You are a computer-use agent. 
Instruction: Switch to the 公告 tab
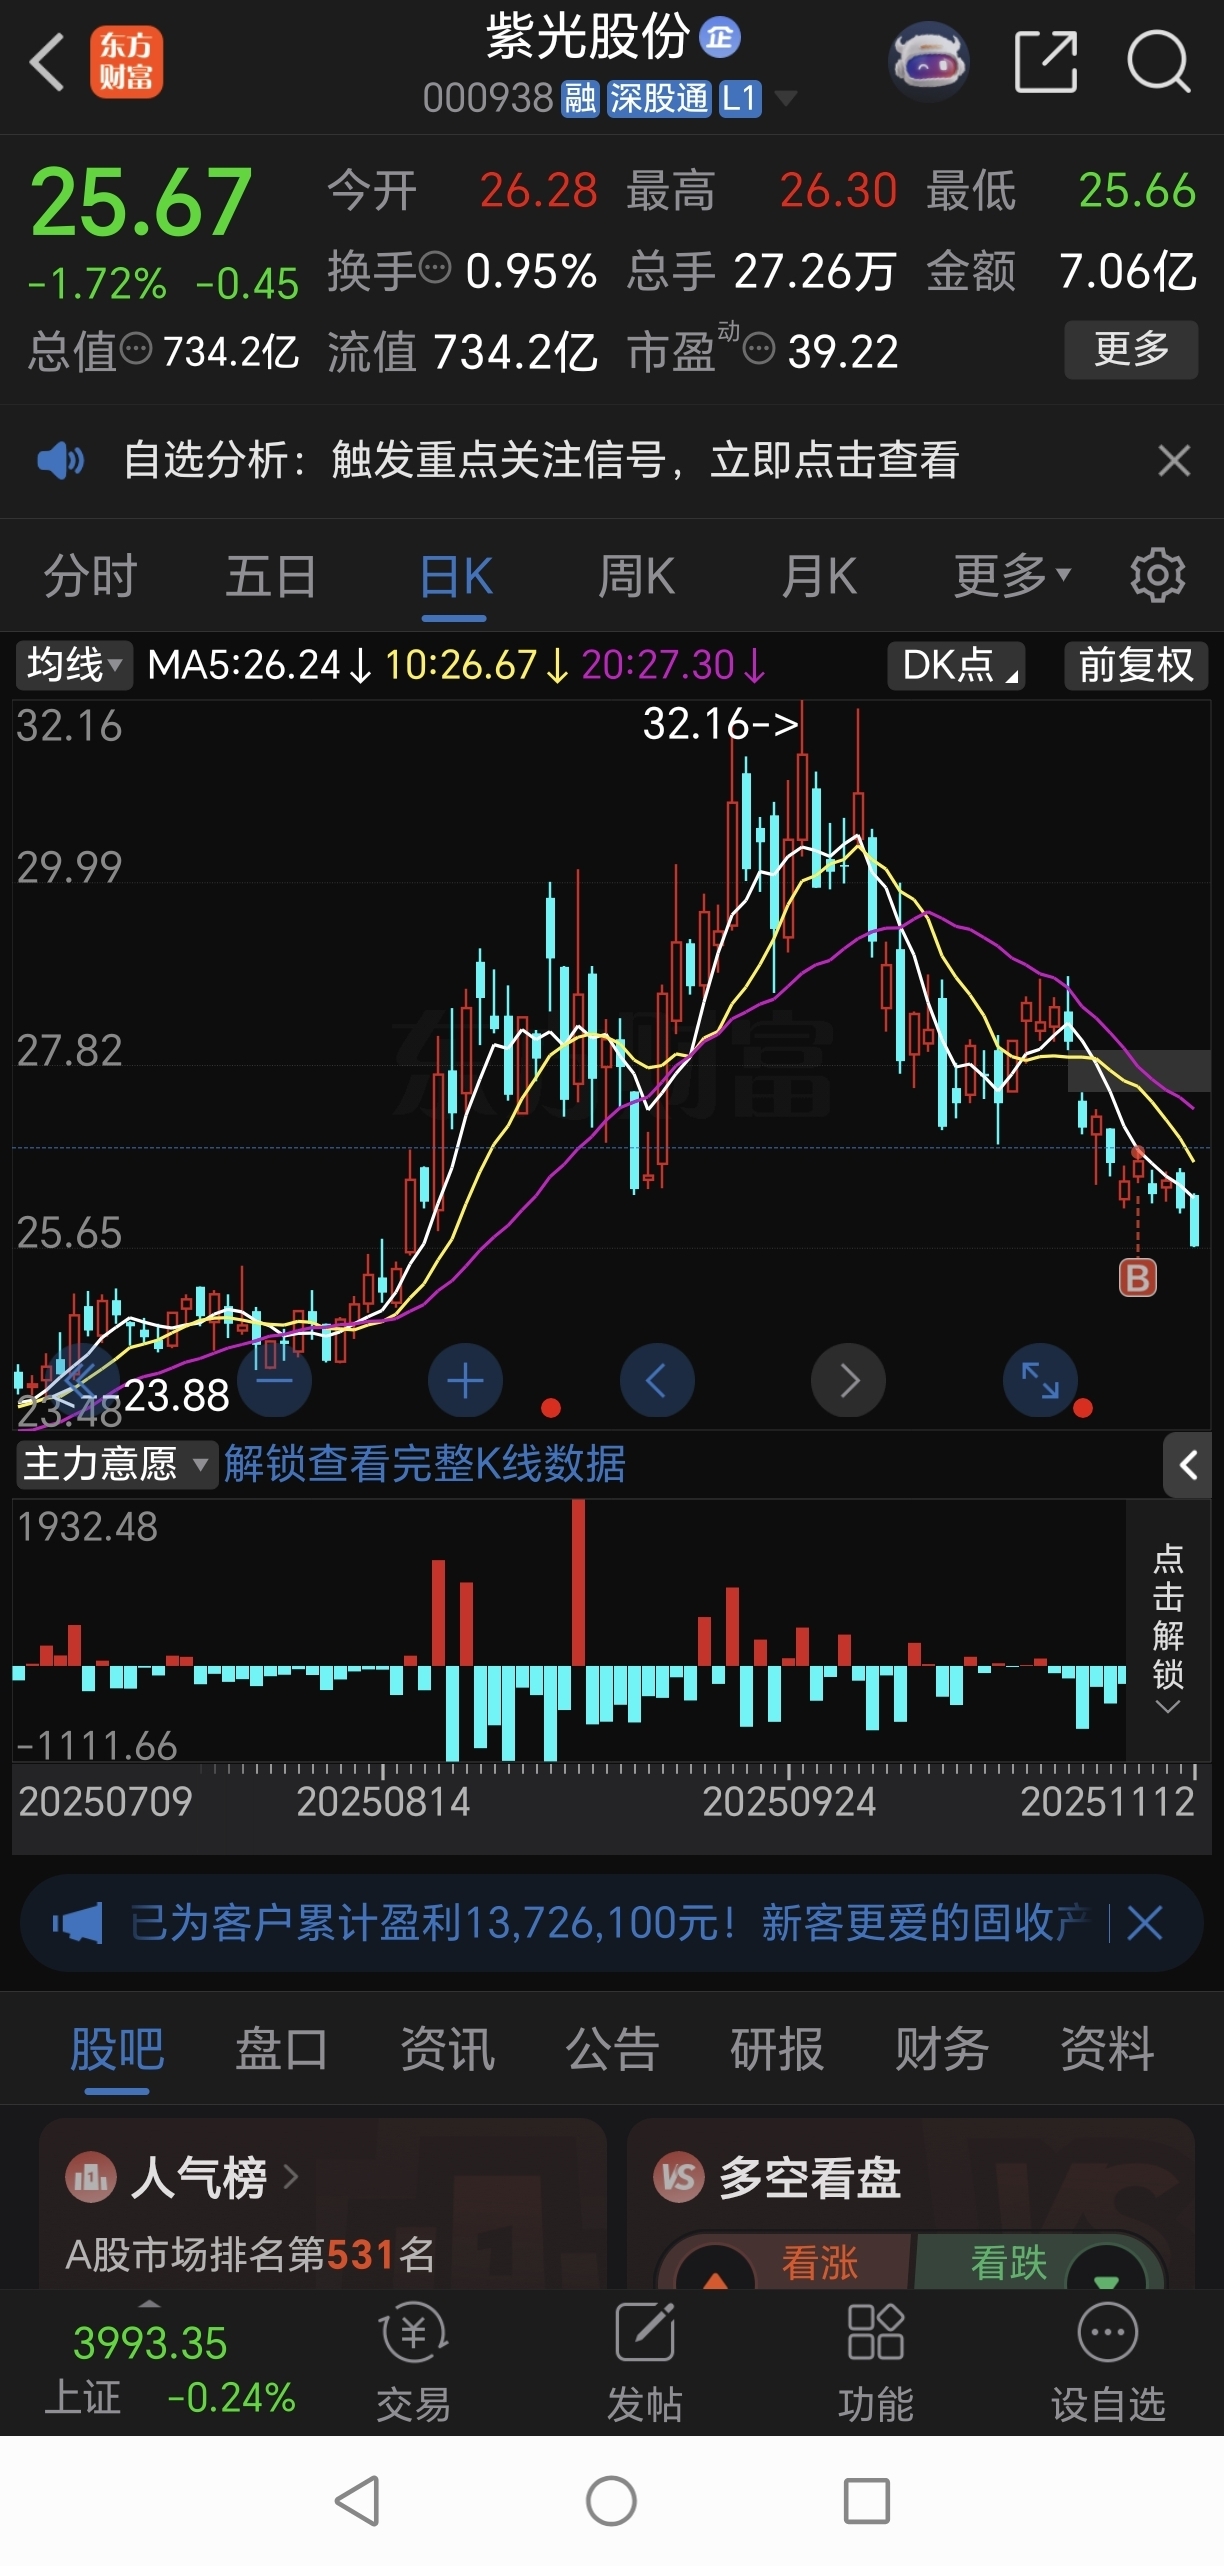612,2048
